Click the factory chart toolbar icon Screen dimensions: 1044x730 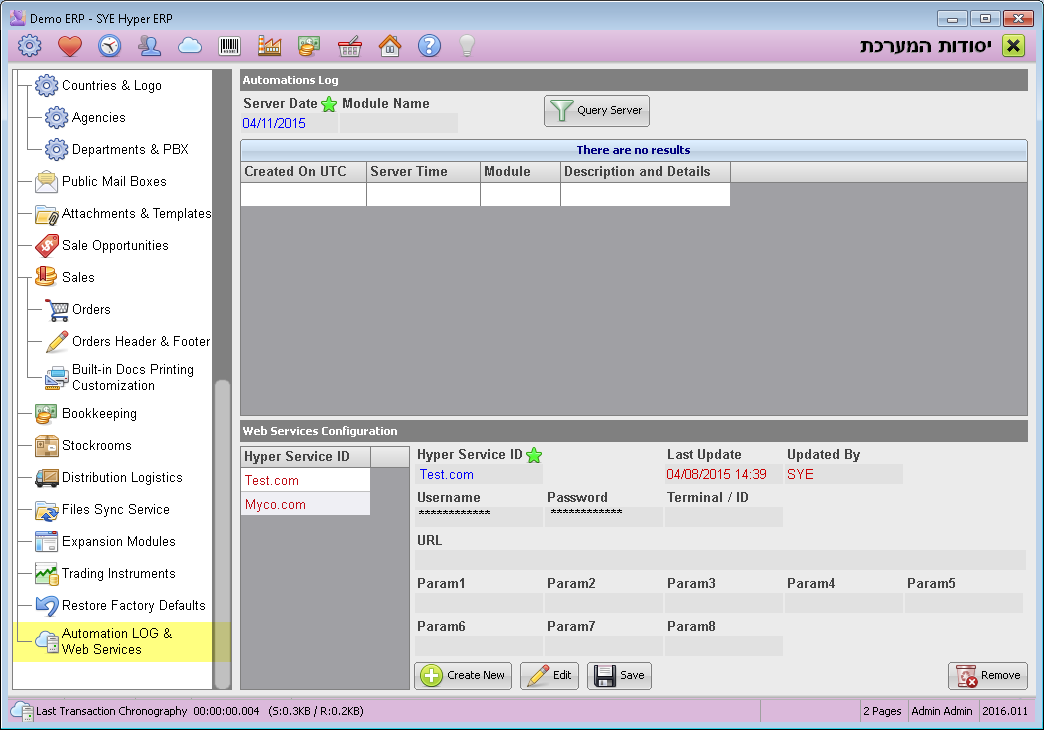tap(270, 46)
